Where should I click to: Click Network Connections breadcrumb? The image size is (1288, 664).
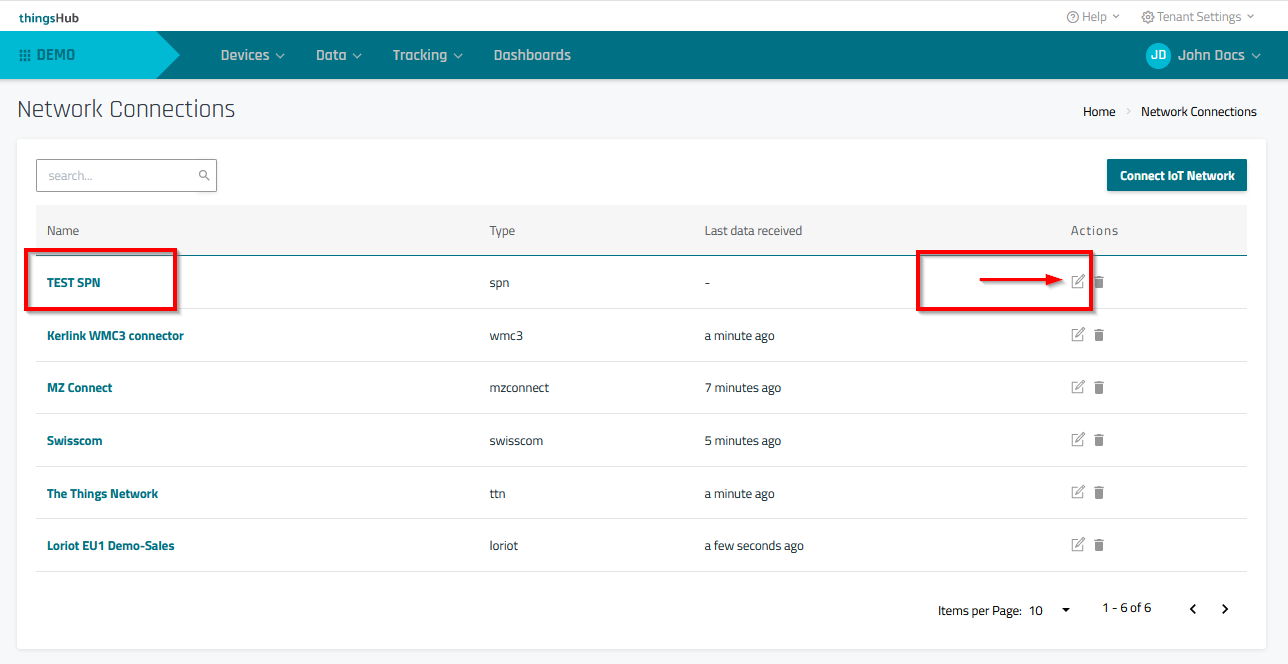pos(1199,112)
